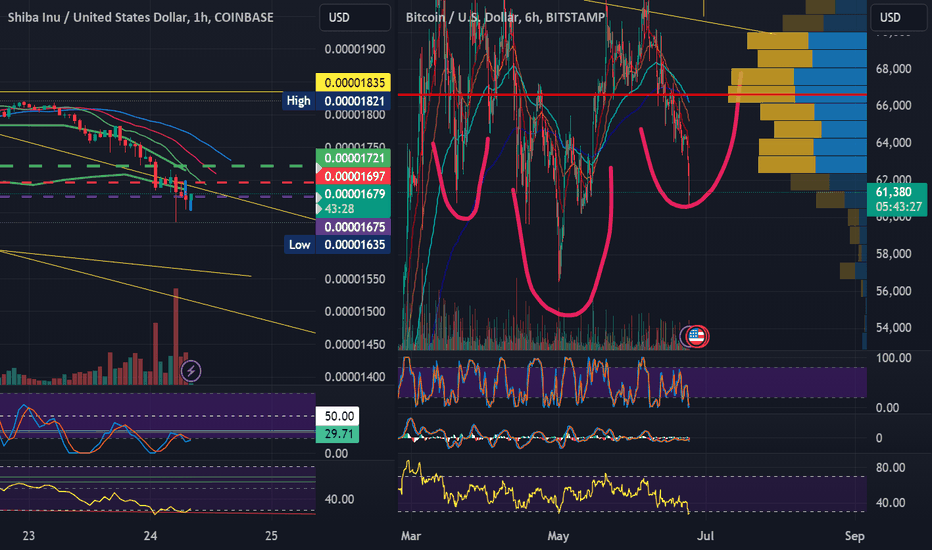Select the green 0.00001721 price label
Viewport: 932px width, 550px height.
pos(353,158)
